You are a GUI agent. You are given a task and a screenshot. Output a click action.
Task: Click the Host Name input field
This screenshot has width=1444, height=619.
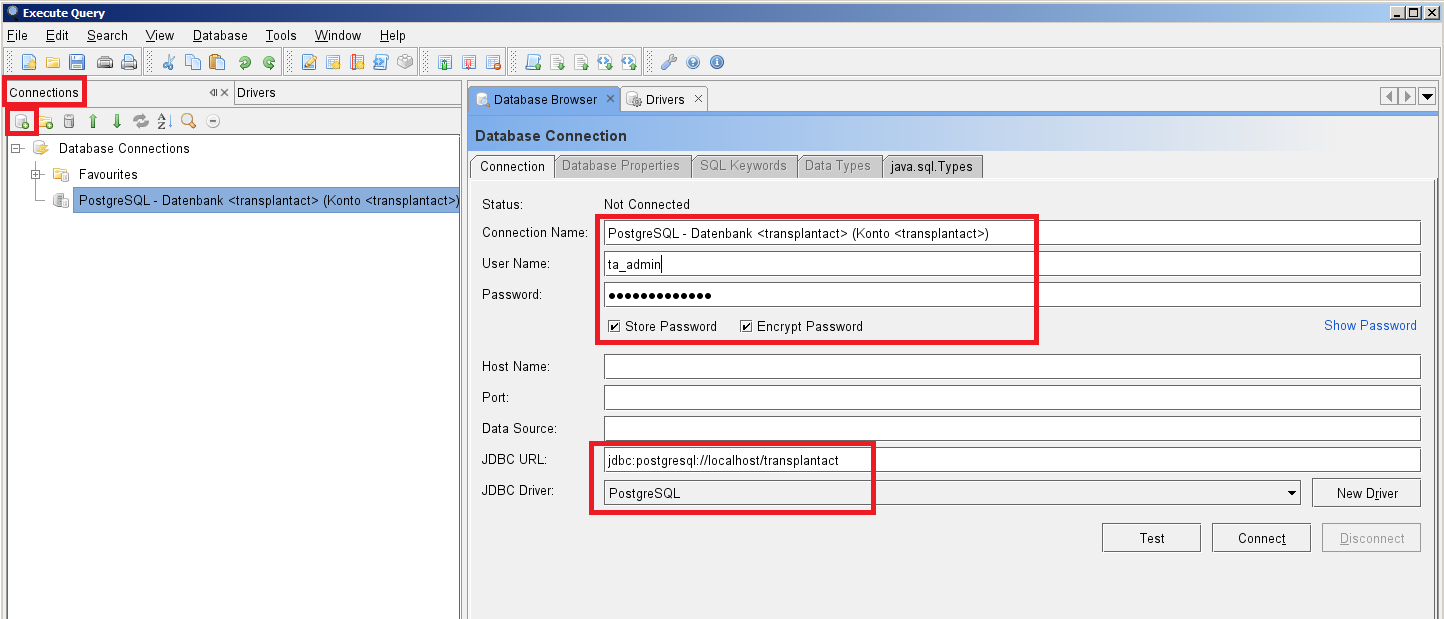point(1011,367)
